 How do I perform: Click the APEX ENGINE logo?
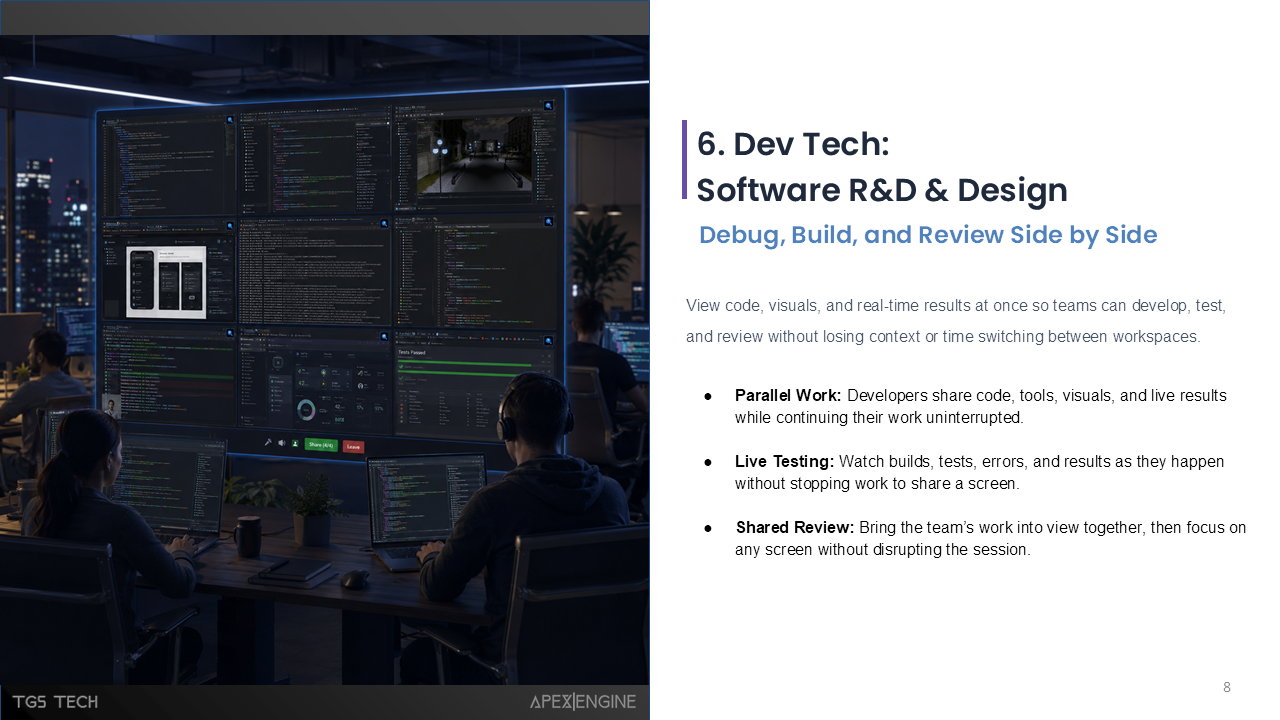pos(583,702)
